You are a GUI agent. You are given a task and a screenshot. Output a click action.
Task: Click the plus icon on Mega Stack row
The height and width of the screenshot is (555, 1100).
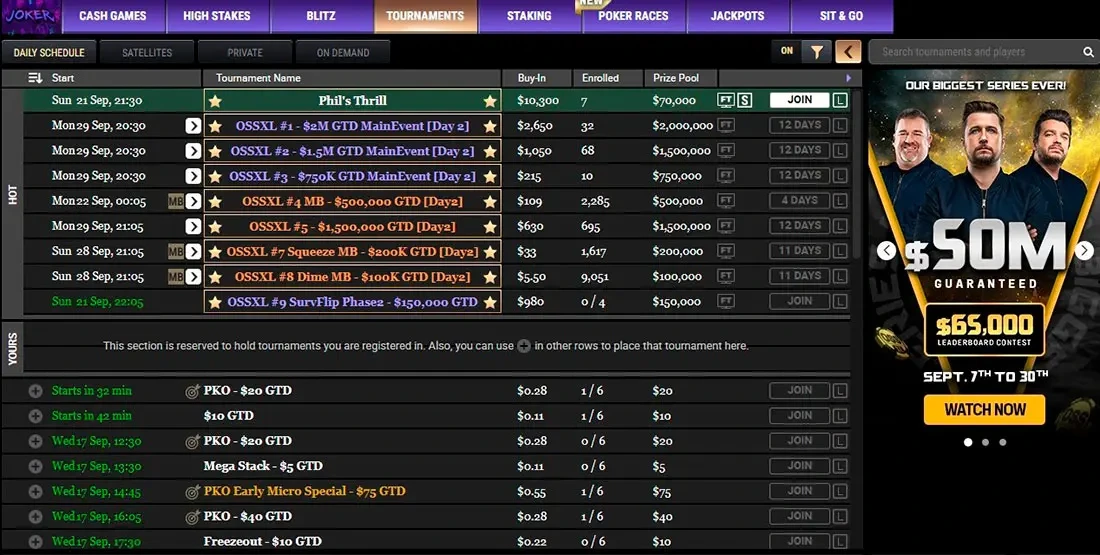click(36, 466)
